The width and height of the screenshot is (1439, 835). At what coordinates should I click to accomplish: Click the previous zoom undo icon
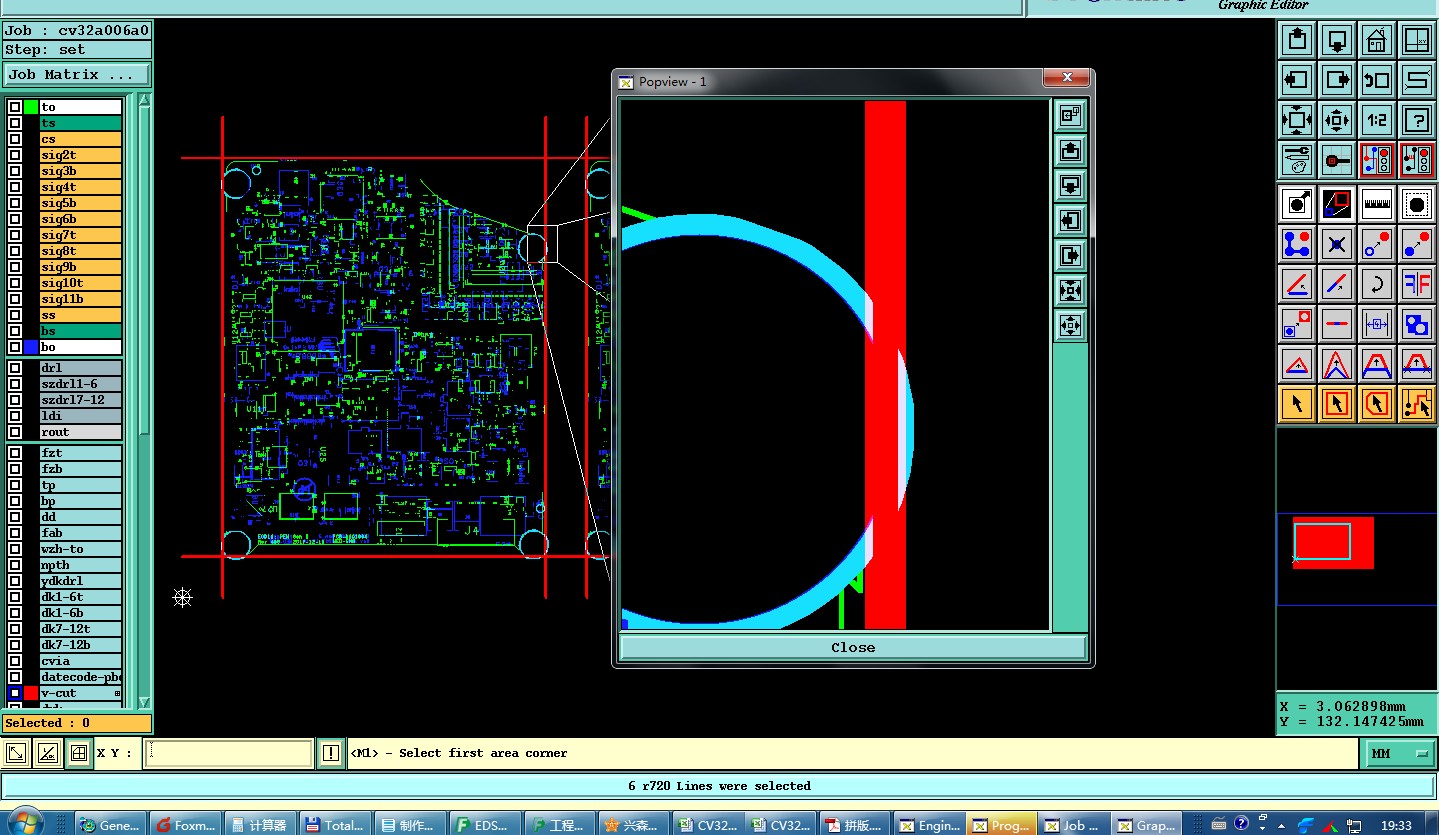point(1377,80)
